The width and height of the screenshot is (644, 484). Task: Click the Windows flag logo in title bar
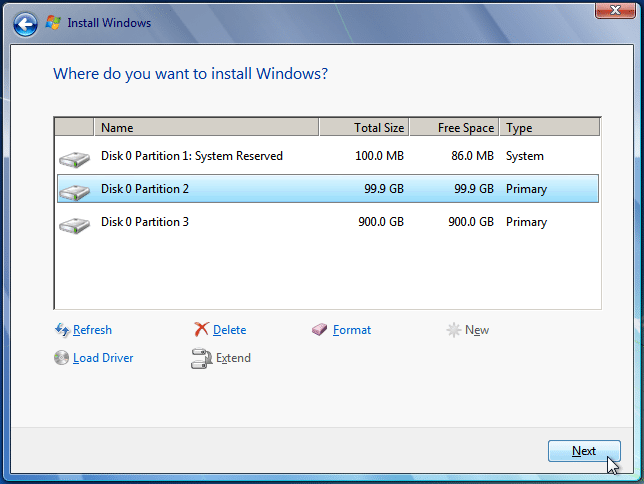point(53,23)
